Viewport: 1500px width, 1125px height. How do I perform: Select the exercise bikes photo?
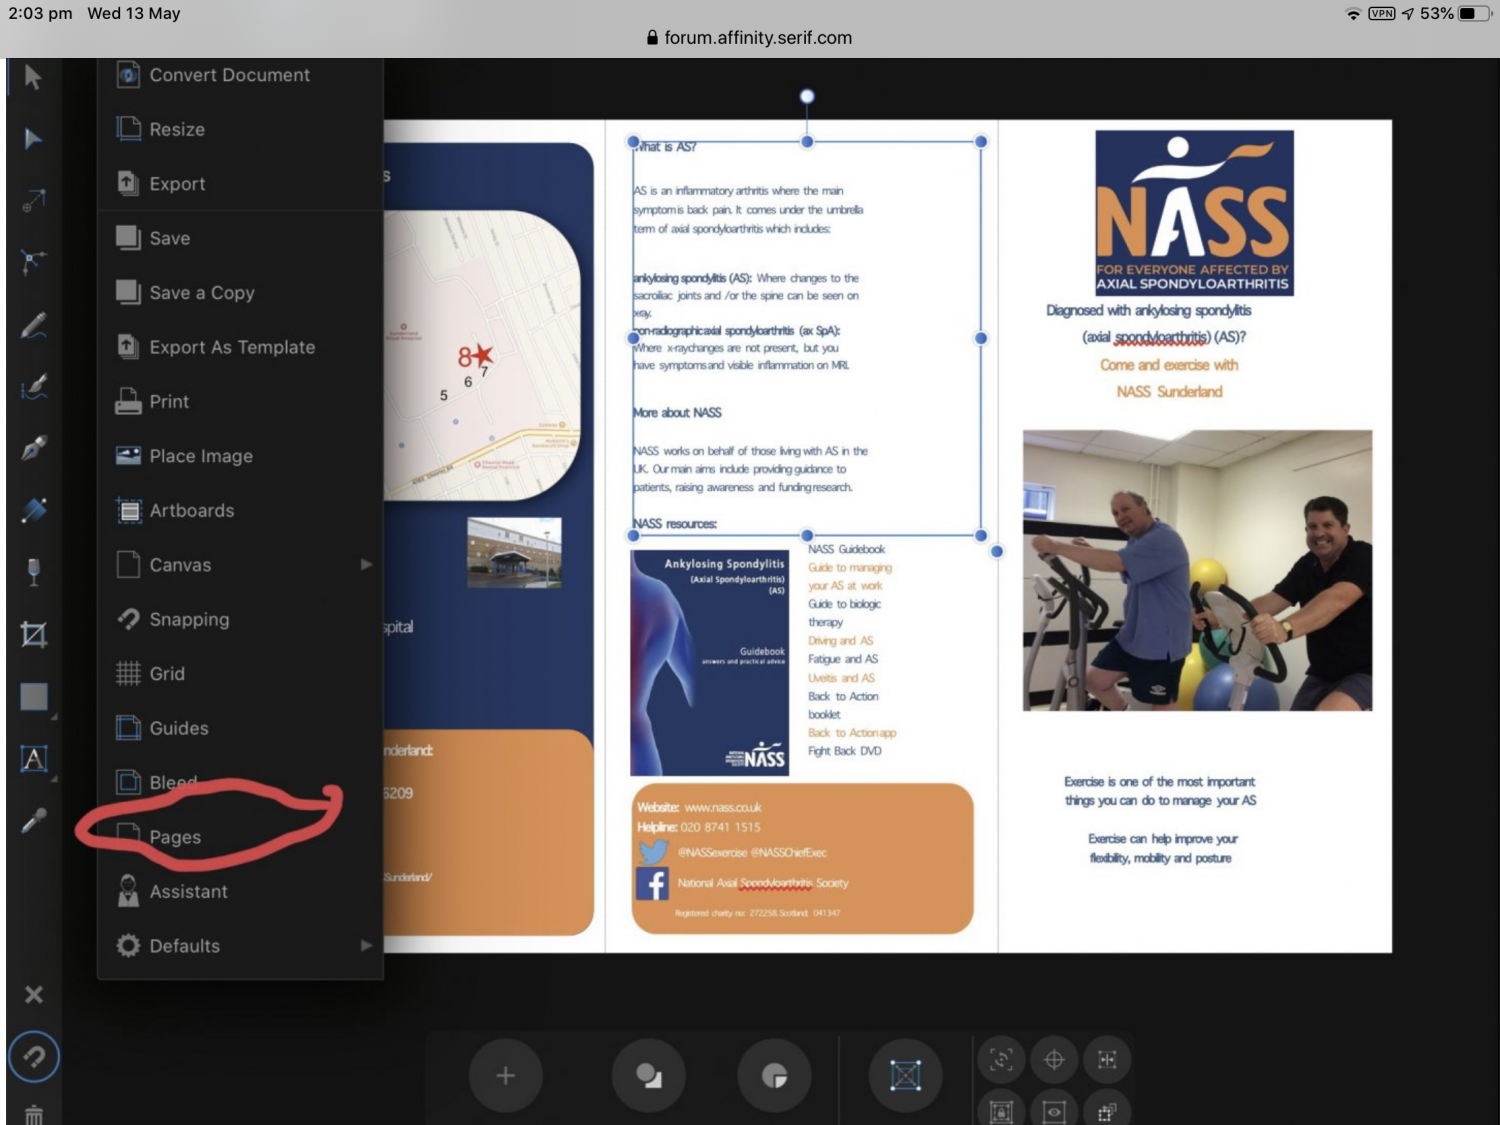[1197, 570]
